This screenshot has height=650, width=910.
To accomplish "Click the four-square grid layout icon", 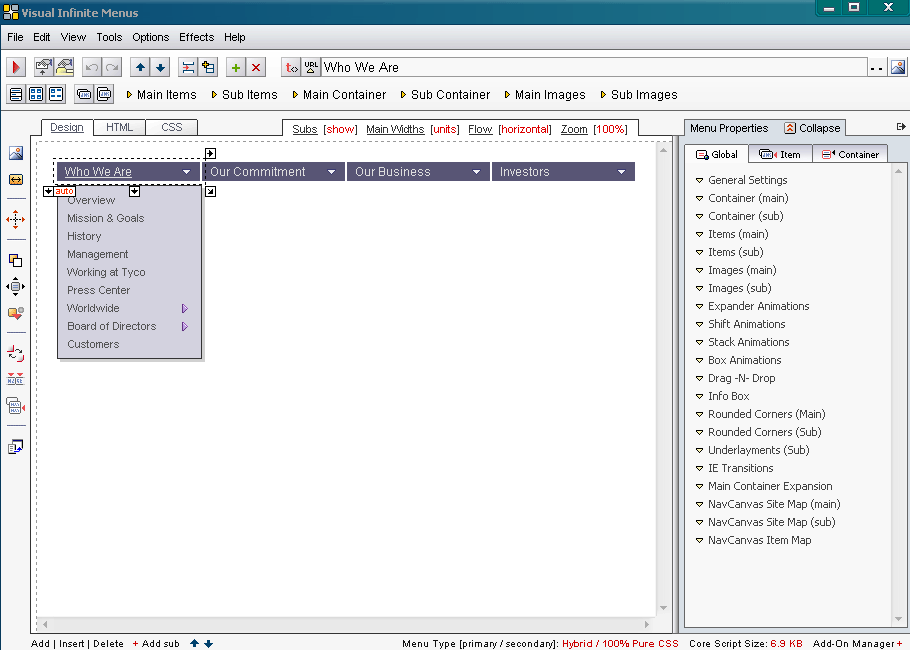I will [x=36, y=94].
